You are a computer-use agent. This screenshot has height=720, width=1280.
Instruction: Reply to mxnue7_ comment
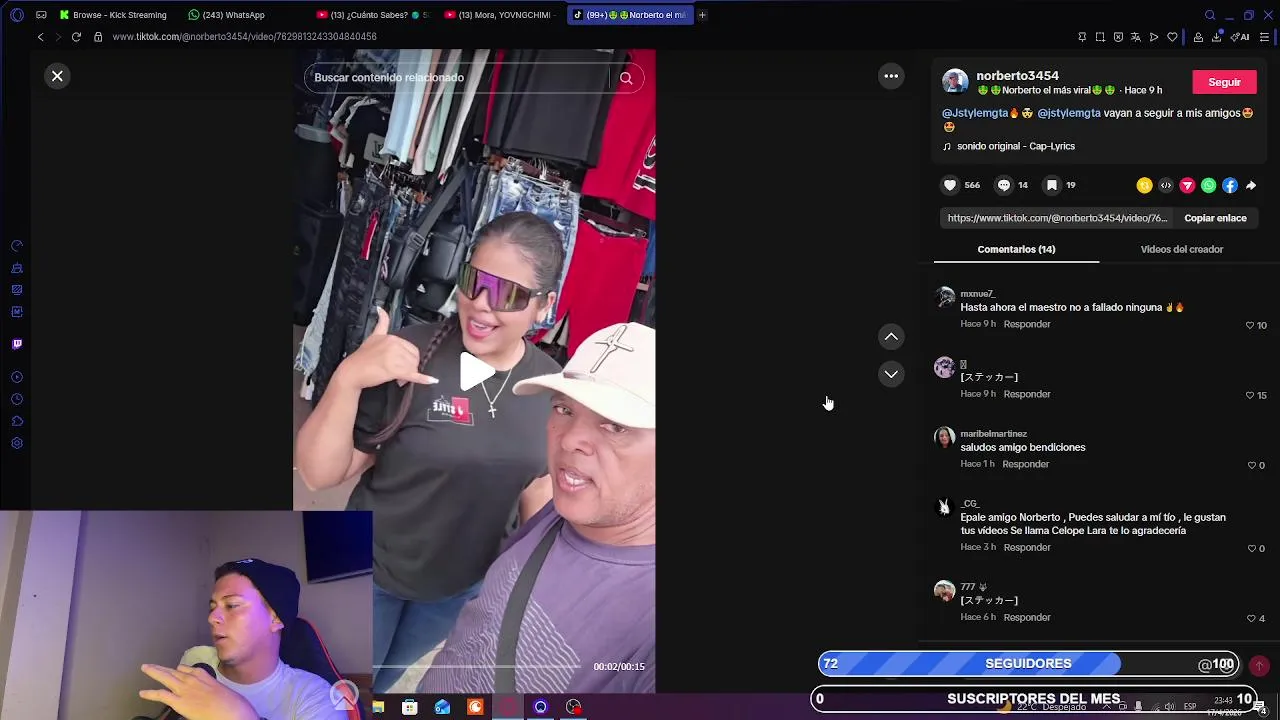(1027, 324)
